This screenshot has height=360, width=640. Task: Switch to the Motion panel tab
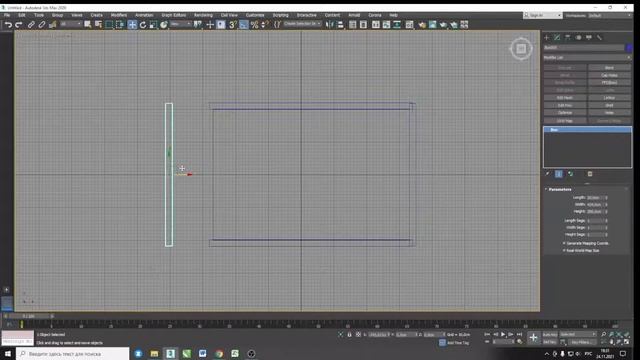tap(578, 38)
